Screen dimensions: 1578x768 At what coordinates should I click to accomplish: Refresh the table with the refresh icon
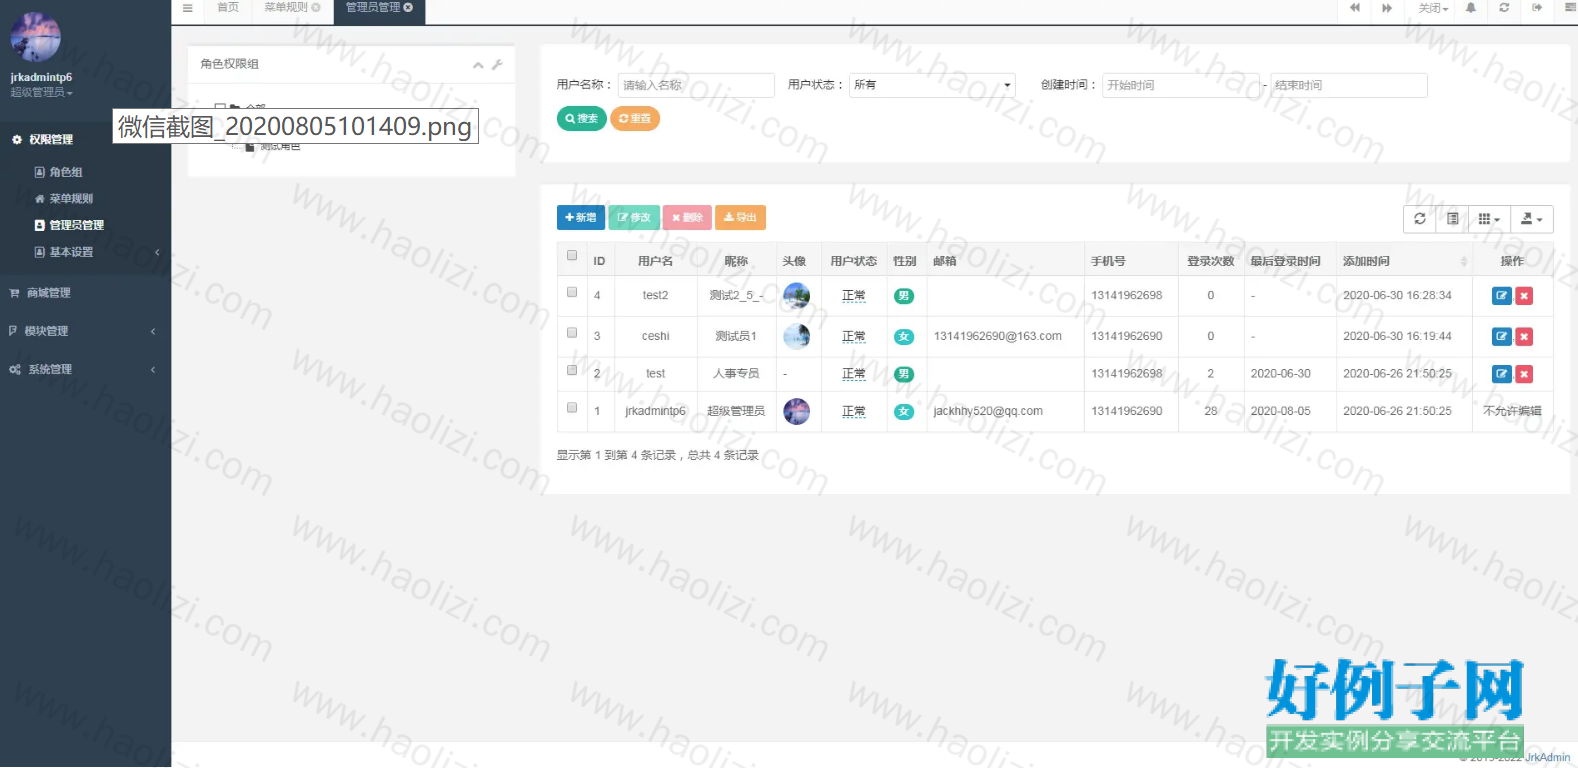1420,219
